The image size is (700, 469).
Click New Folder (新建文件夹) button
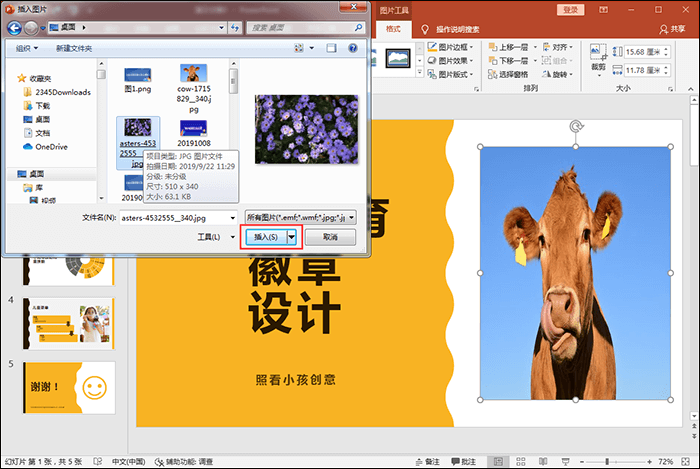tap(74, 48)
